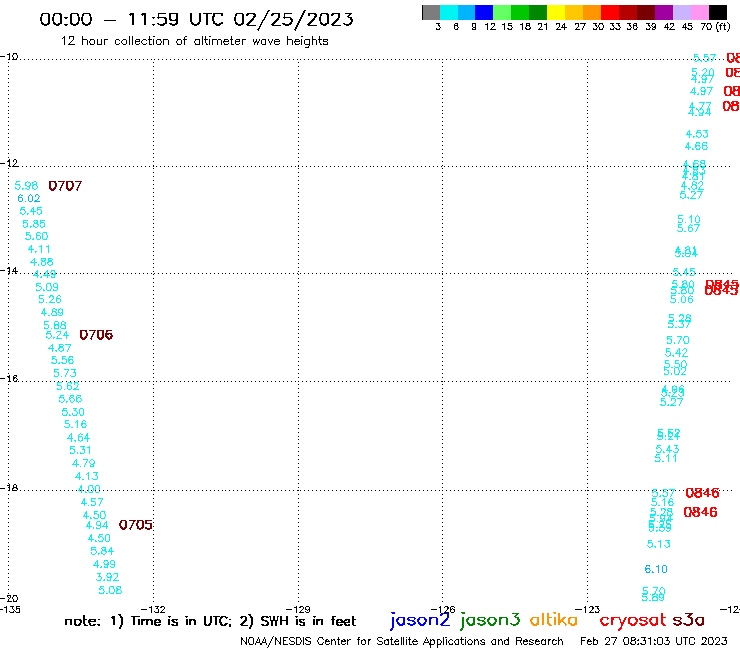
Task: Click the wave height value 4.66
Action: point(697,146)
